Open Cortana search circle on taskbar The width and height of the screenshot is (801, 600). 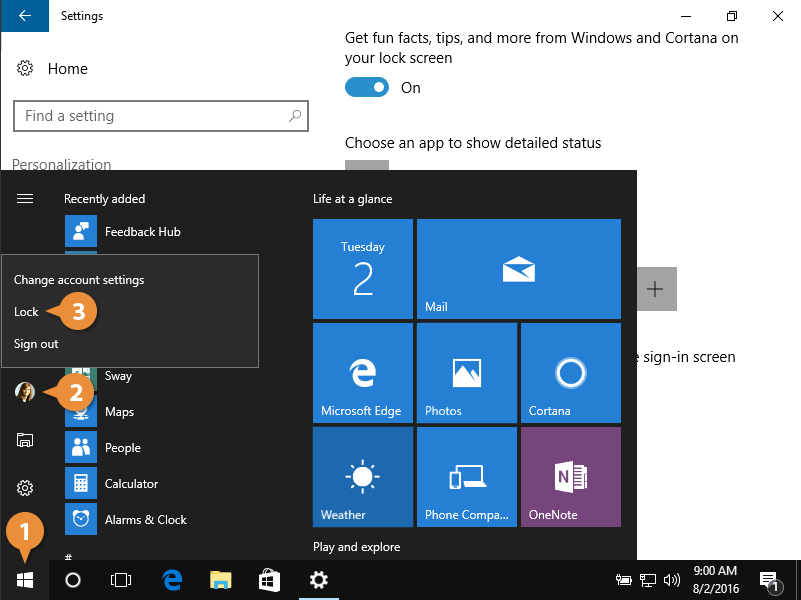coord(73,580)
